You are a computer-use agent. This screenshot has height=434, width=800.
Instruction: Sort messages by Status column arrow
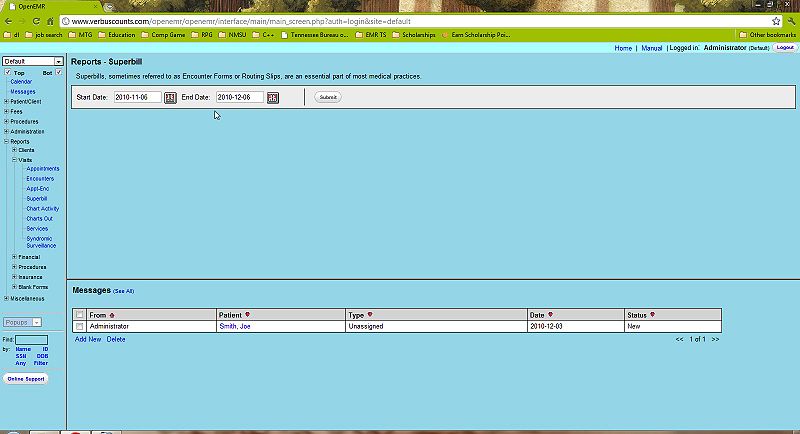pyautogui.click(x=652, y=315)
